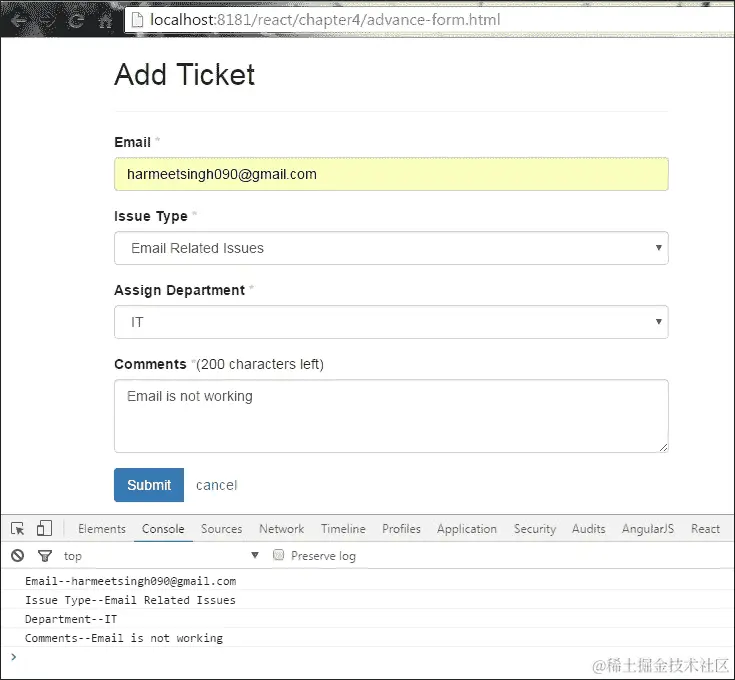Switch to the Elements tab

(x=102, y=529)
